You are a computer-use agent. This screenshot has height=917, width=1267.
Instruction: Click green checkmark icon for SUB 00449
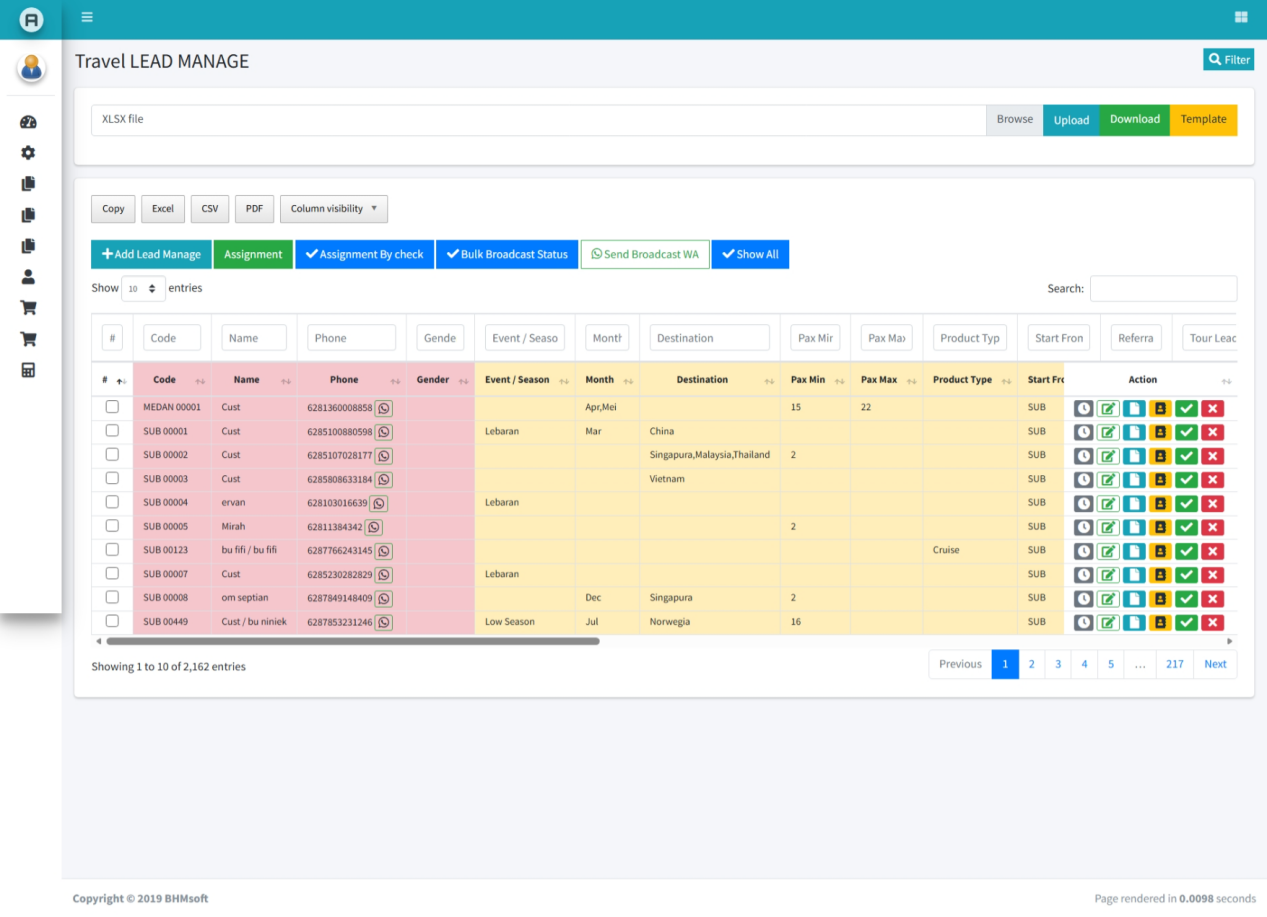pos(1186,622)
